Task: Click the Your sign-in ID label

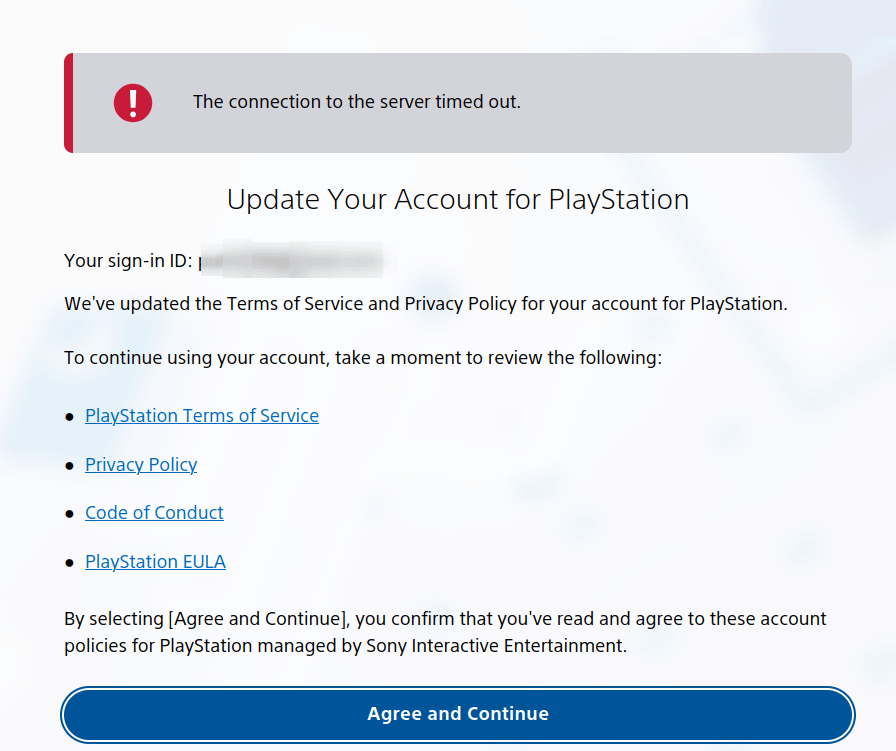Action: 127,261
